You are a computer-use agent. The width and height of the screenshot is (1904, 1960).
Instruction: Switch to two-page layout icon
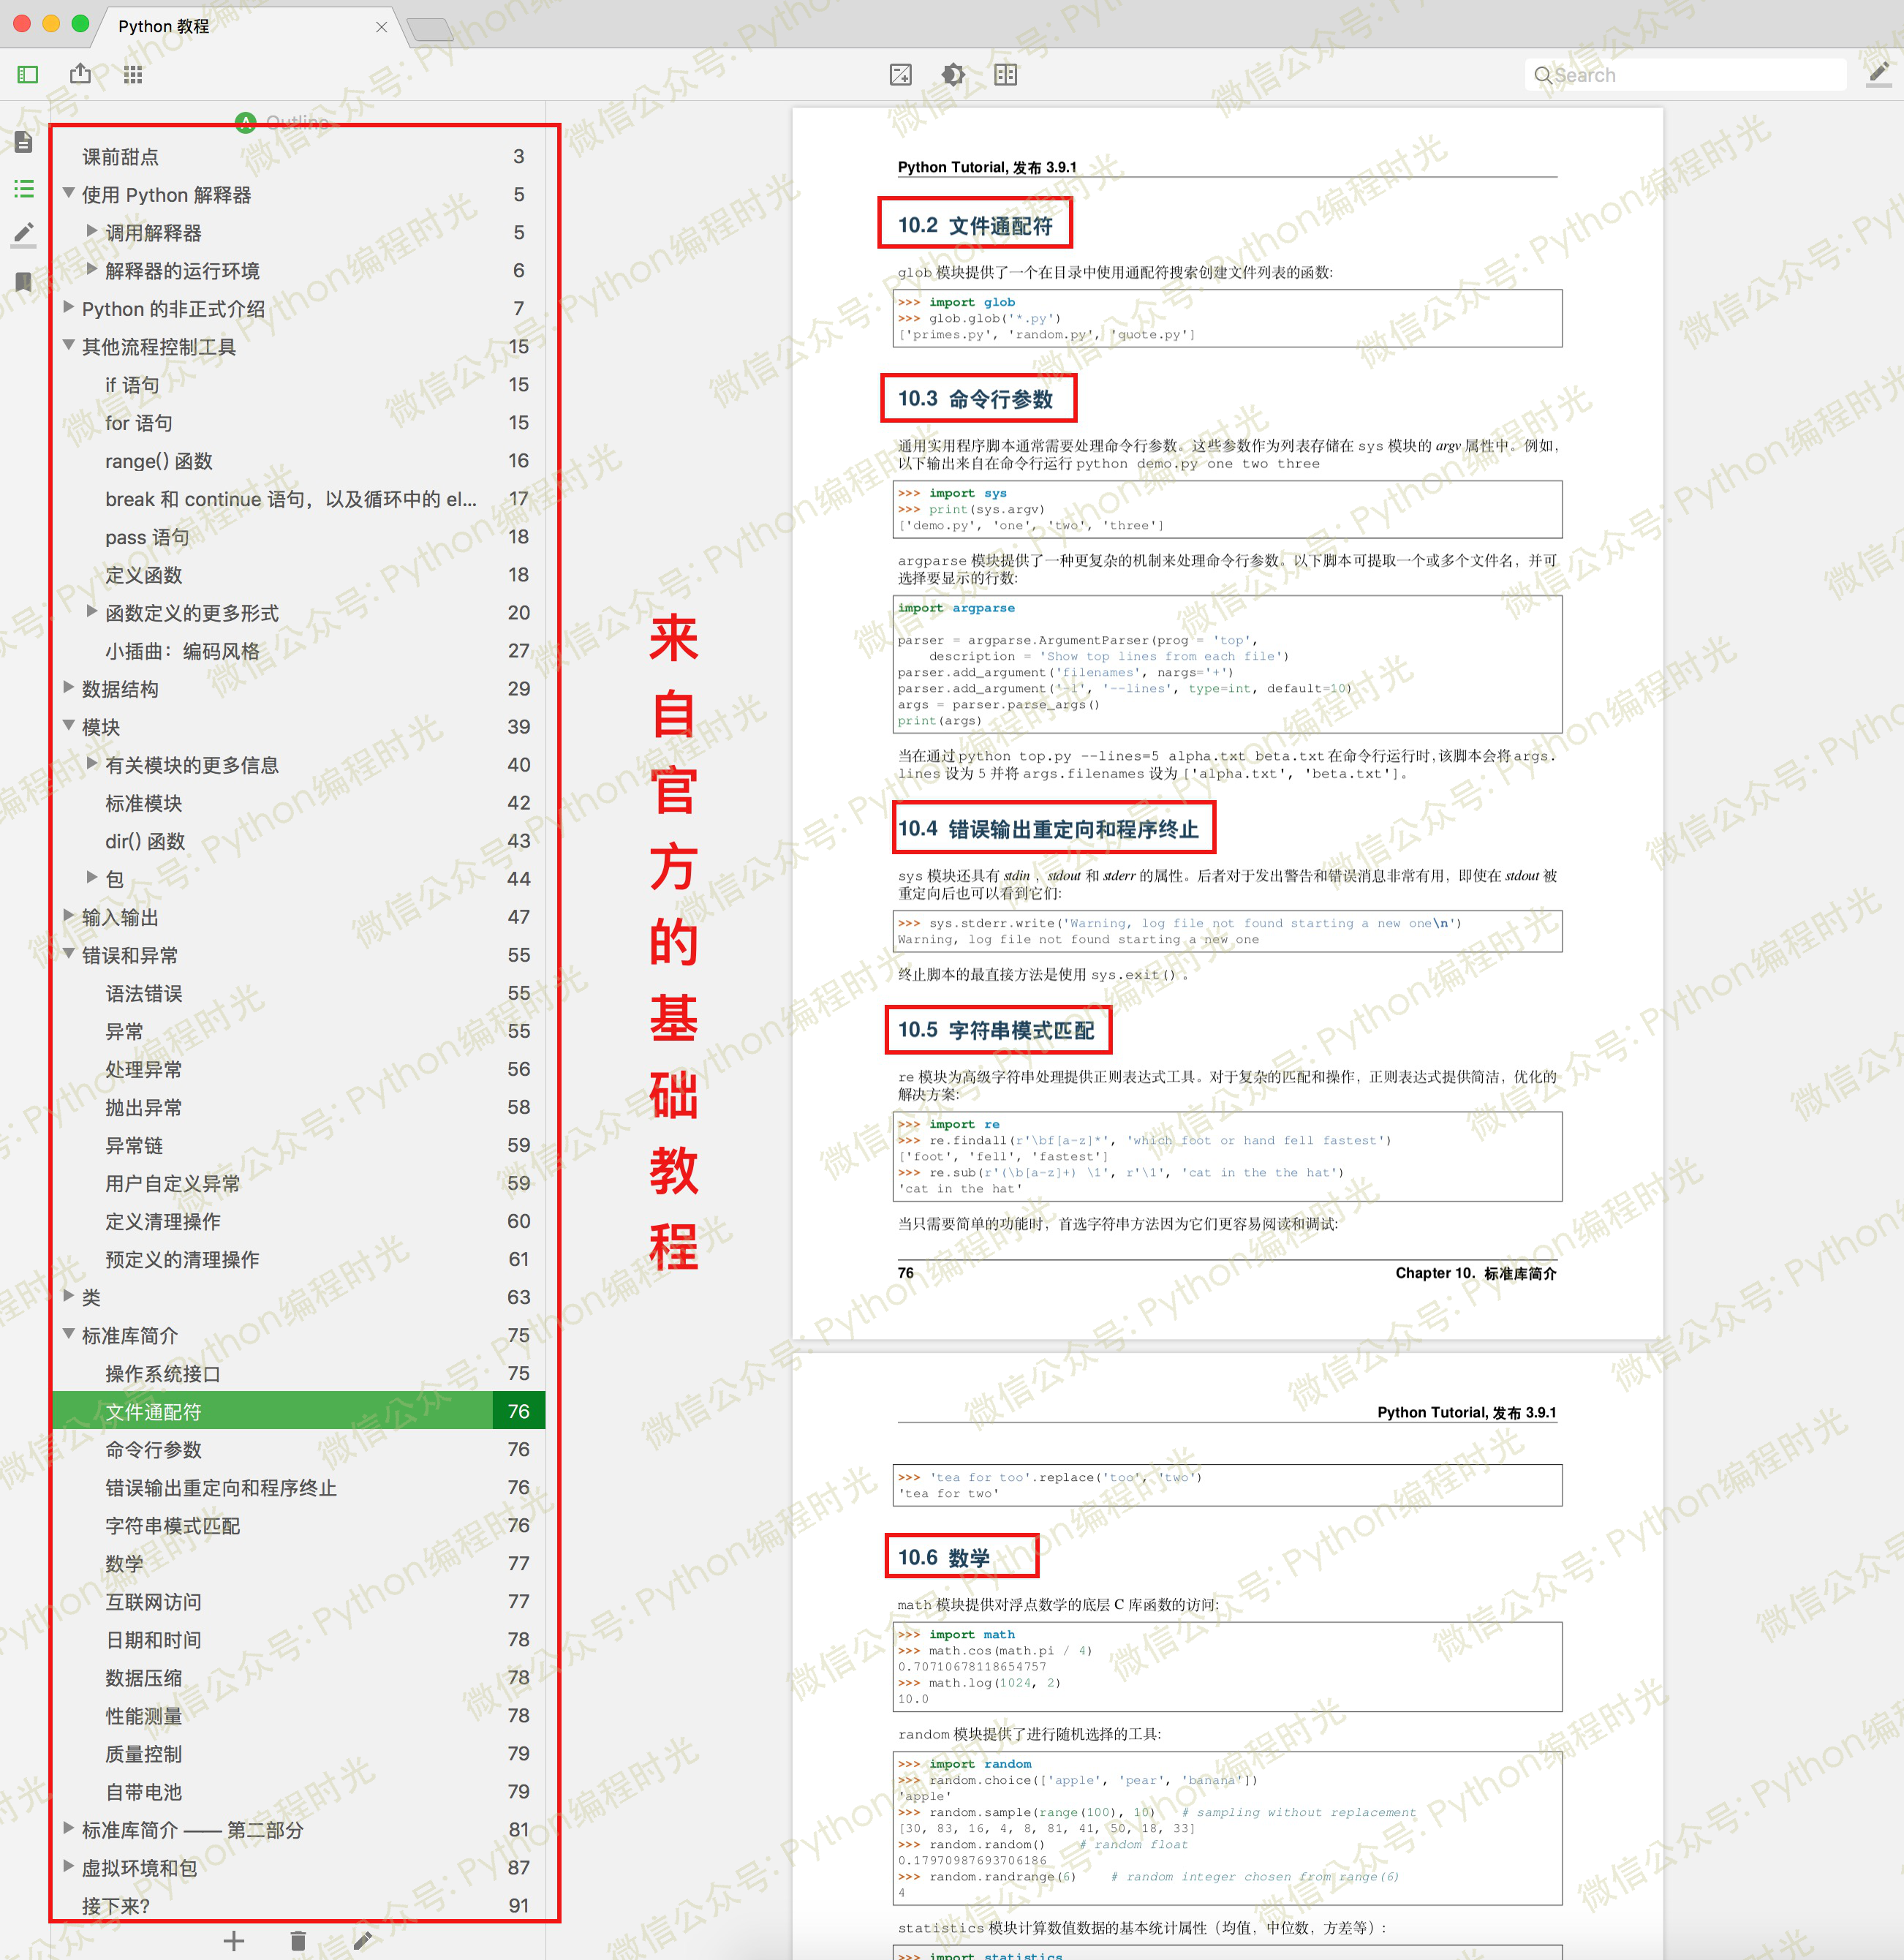1005,75
